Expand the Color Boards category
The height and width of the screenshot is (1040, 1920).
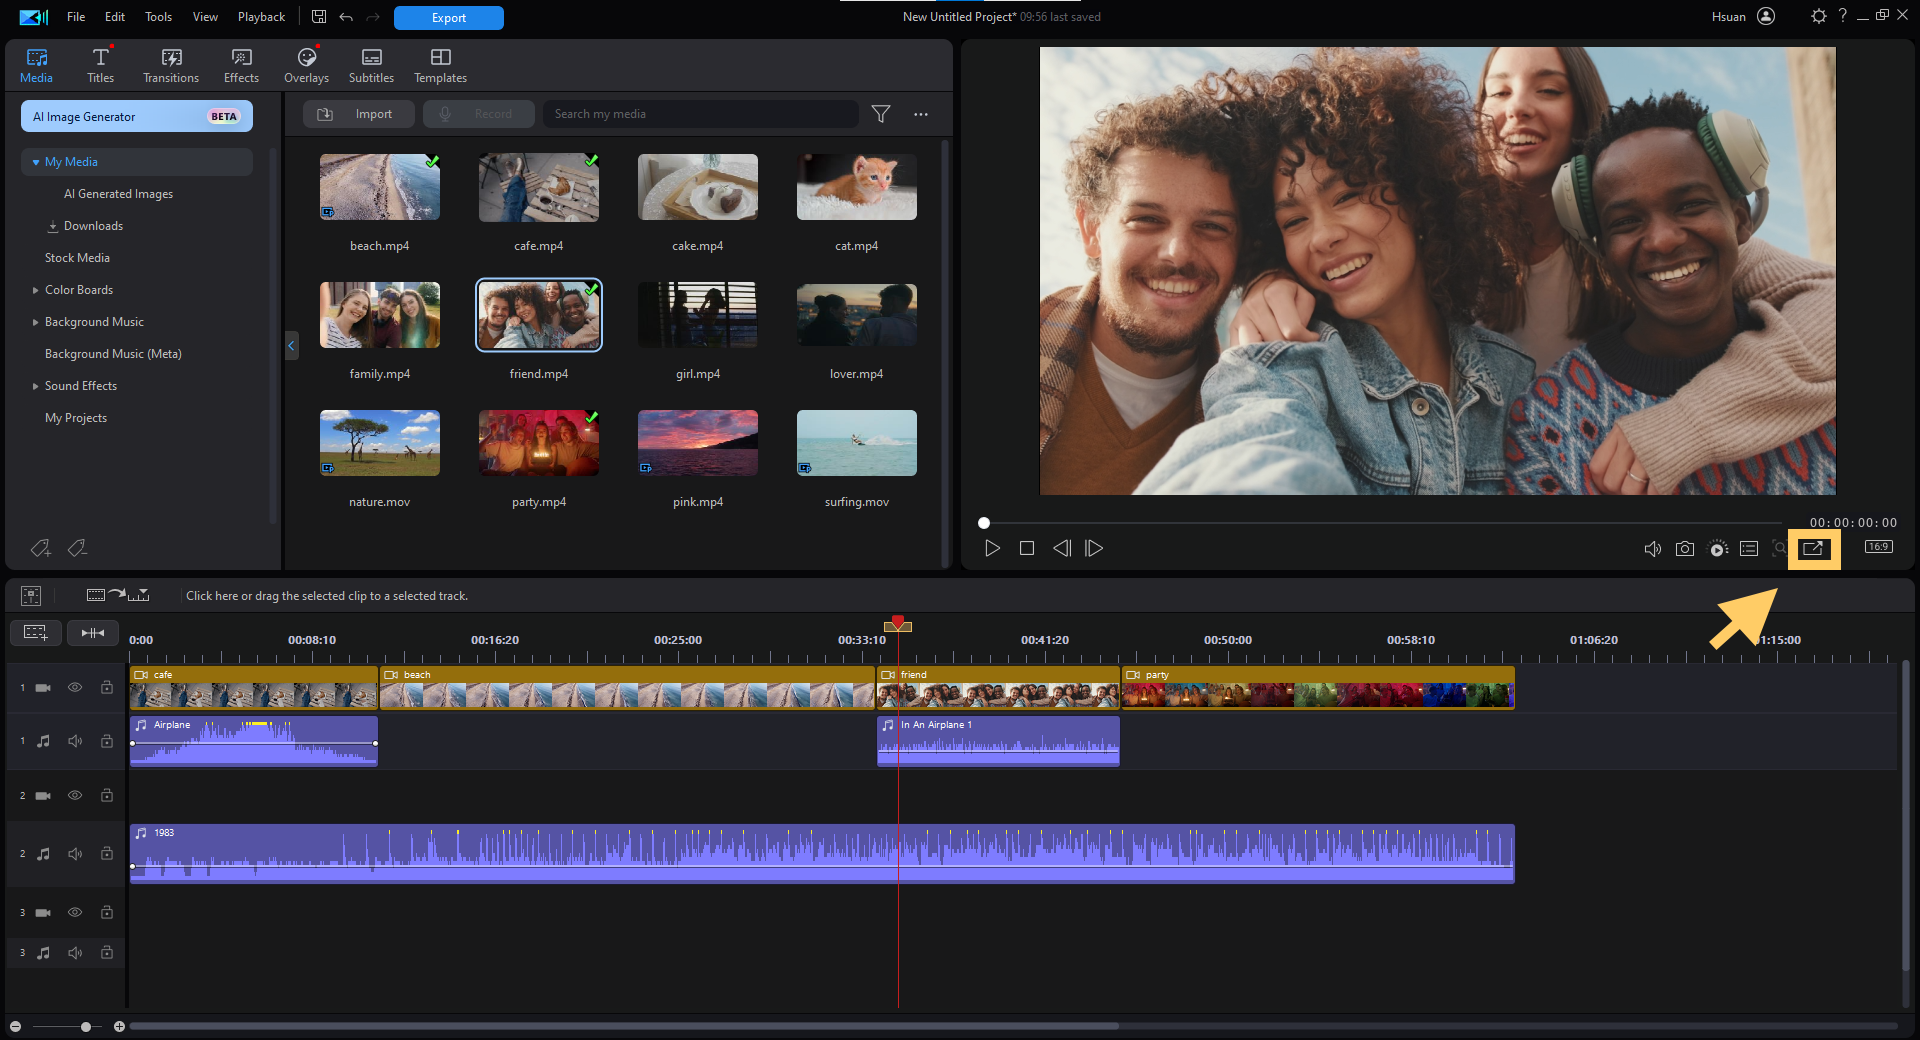point(36,290)
